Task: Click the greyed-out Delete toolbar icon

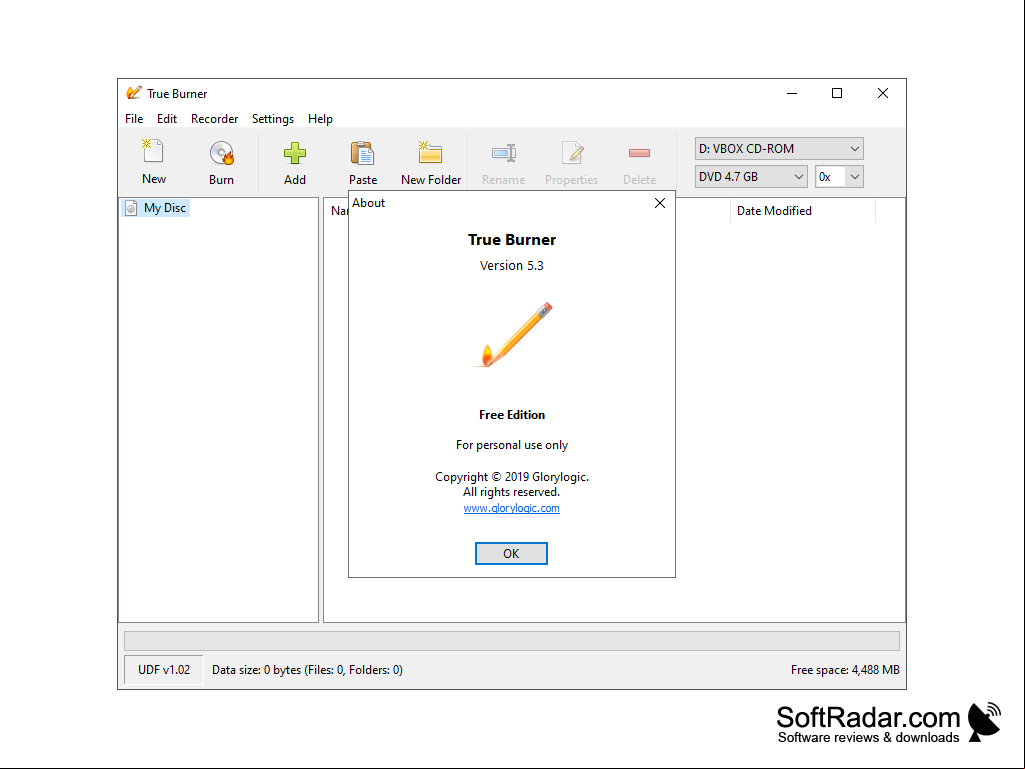Action: [639, 153]
